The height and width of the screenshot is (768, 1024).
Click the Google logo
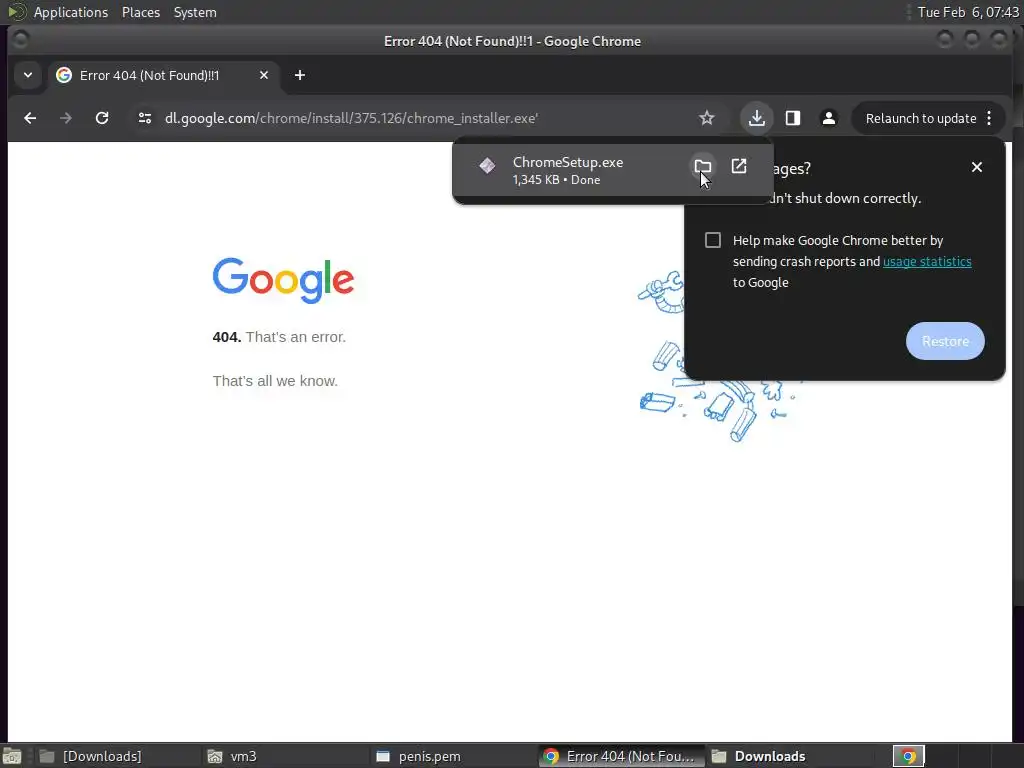pos(283,280)
